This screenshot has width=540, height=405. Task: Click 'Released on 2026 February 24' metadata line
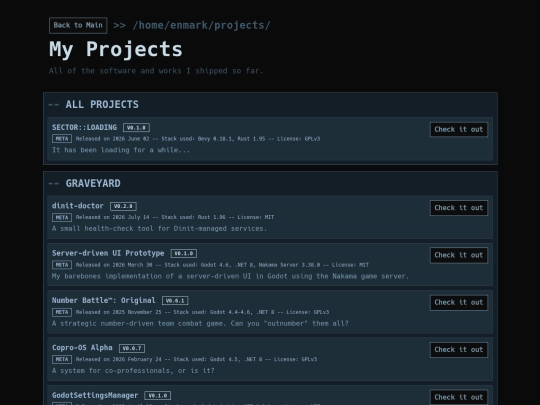196,359
